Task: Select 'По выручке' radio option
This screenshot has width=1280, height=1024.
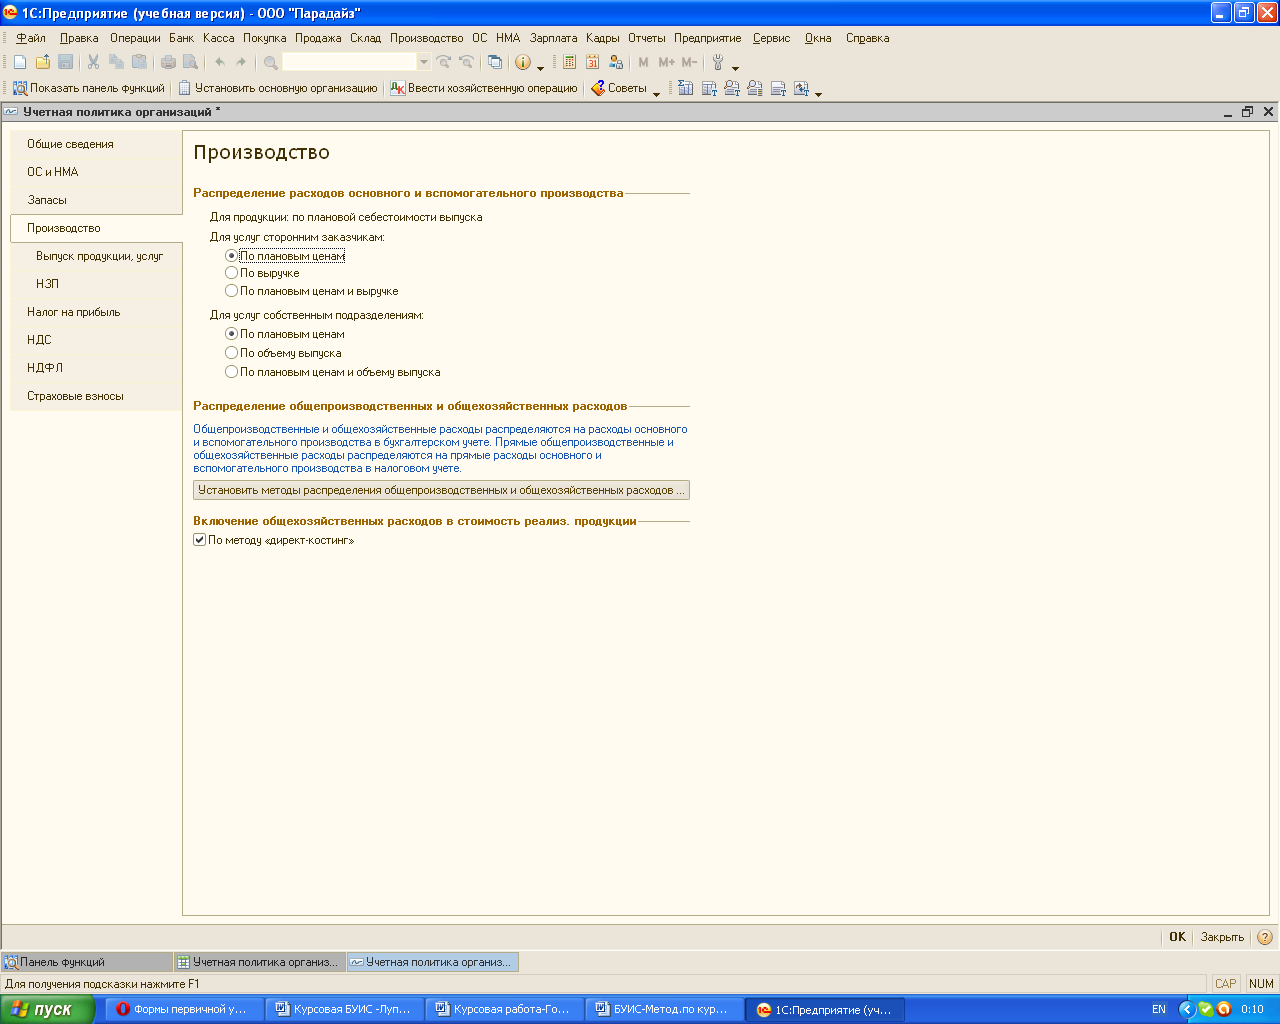Action: pos(232,273)
